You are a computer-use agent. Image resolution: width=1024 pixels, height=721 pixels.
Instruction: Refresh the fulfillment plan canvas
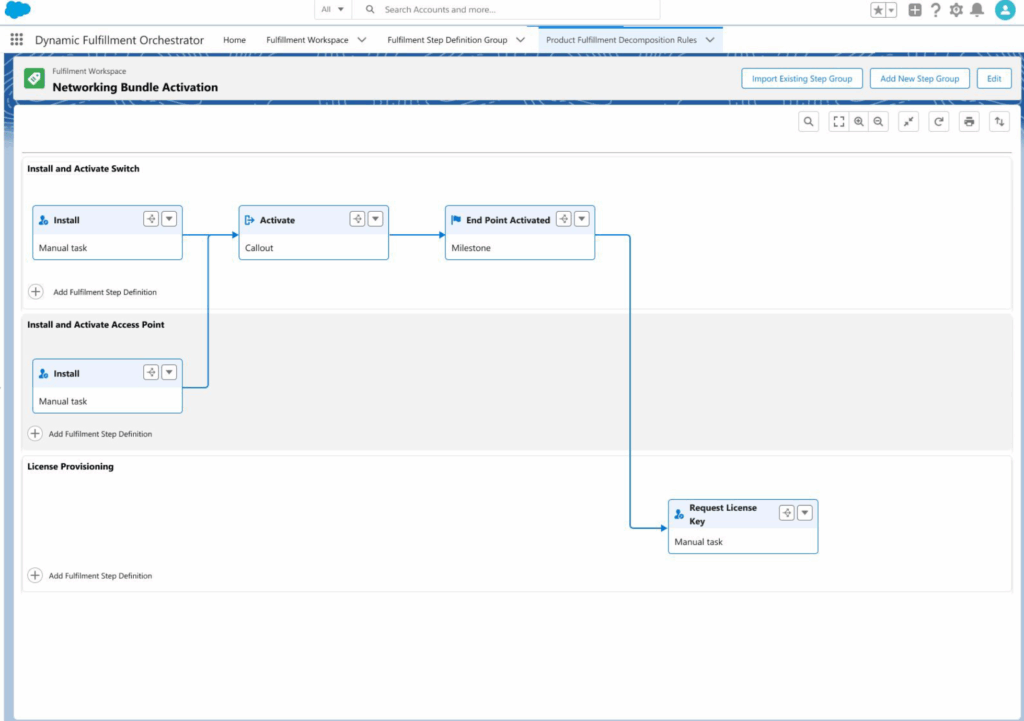pos(938,122)
